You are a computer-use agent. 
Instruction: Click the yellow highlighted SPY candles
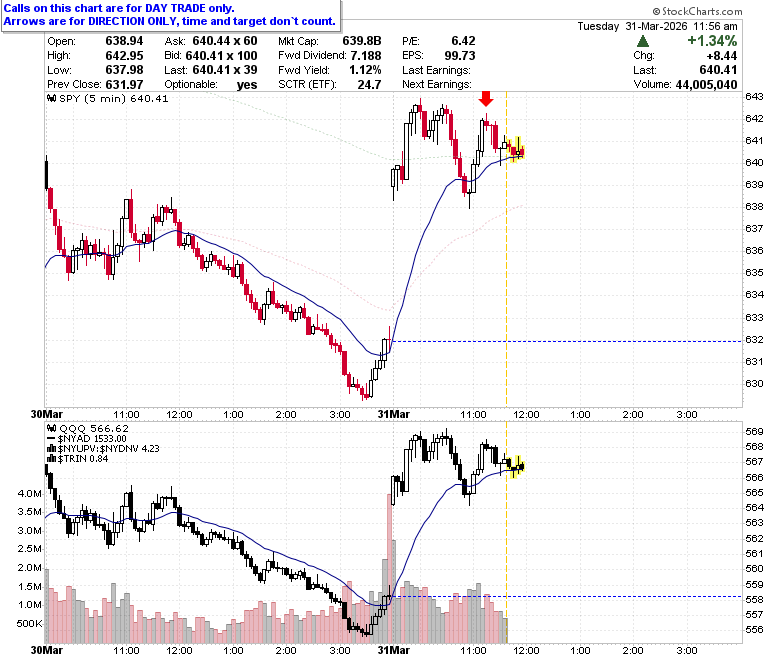(516, 149)
